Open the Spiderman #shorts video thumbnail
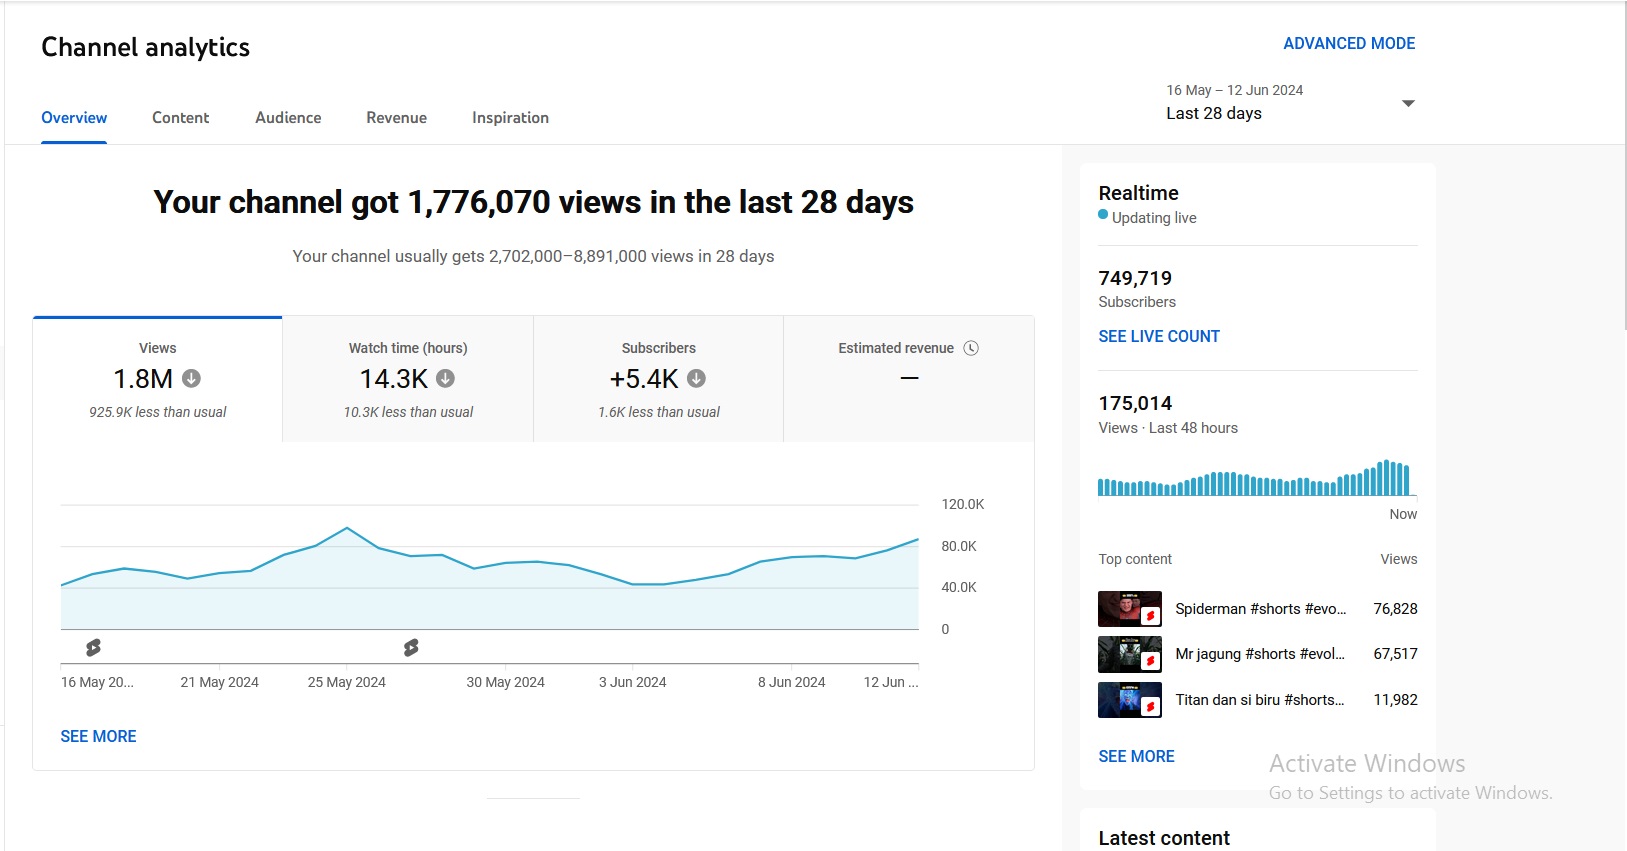Viewport: 1627px width, 851px height. click(x=1130, y=609)
